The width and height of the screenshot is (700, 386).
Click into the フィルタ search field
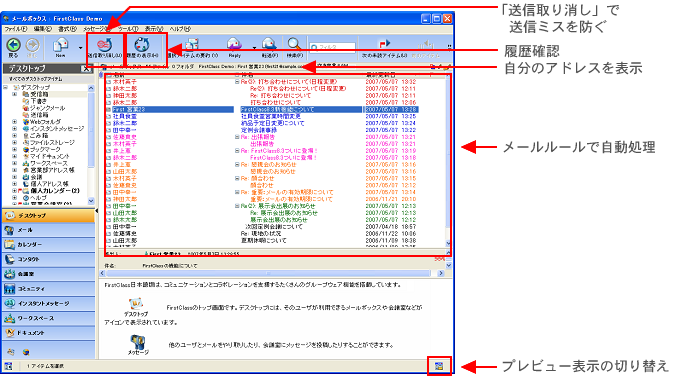tap(333, 47)
